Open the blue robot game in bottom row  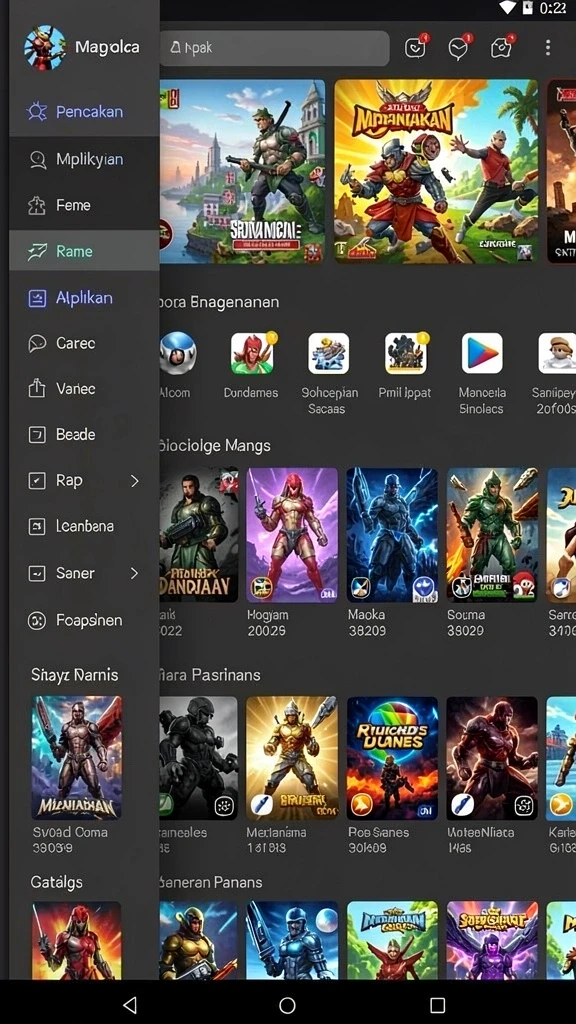point(292,940)
